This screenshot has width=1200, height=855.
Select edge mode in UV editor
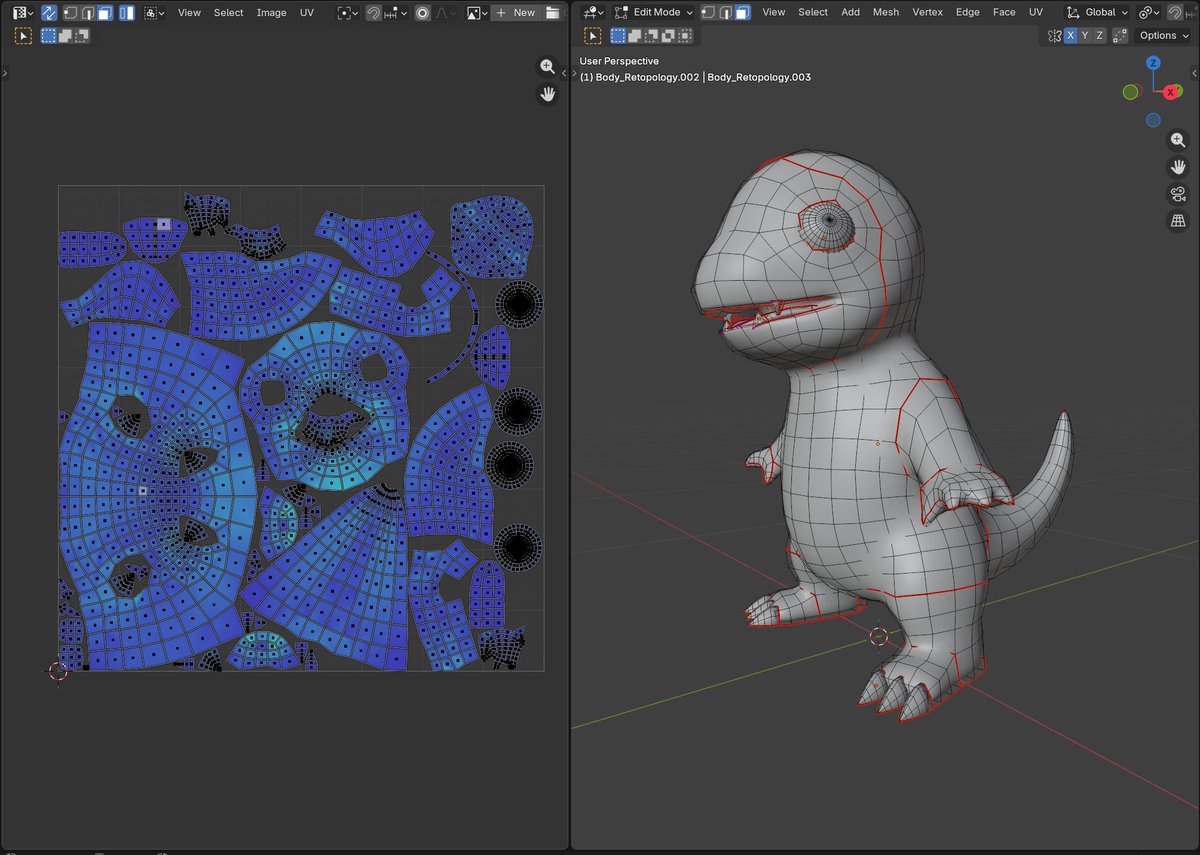[x=88, y=13]
